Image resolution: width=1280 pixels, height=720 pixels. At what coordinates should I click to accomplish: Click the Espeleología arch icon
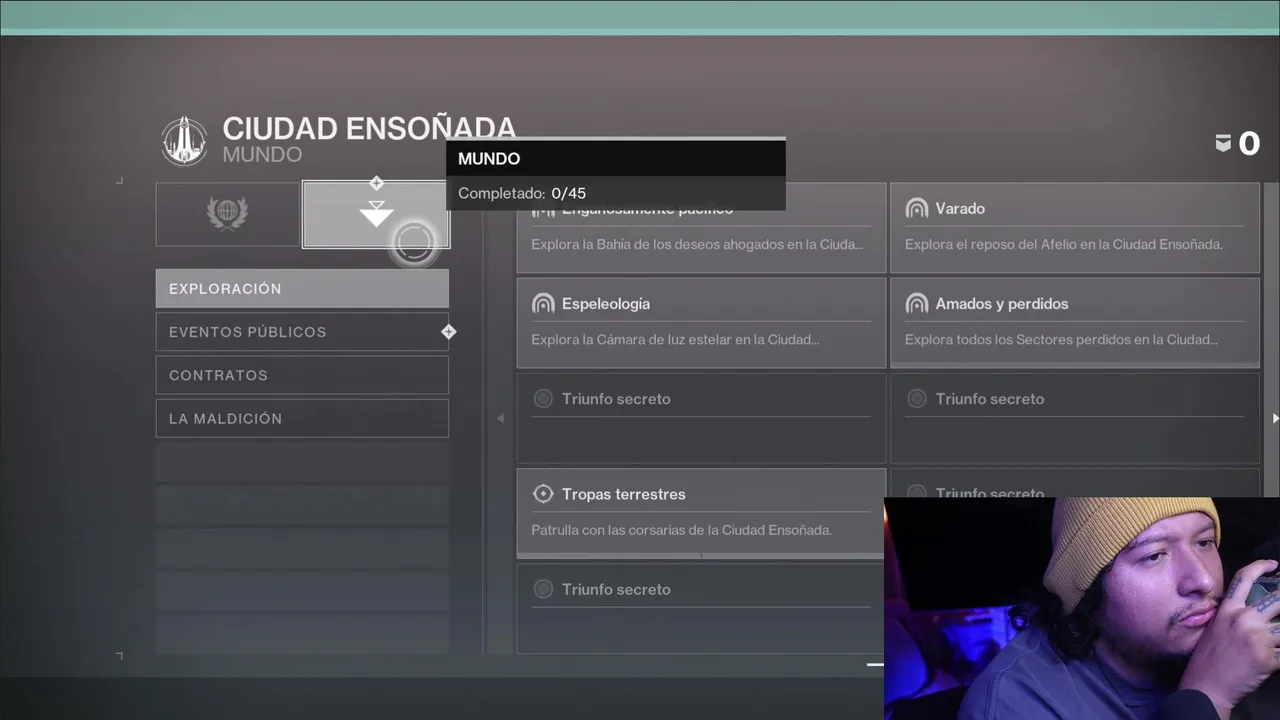(543, 303)
